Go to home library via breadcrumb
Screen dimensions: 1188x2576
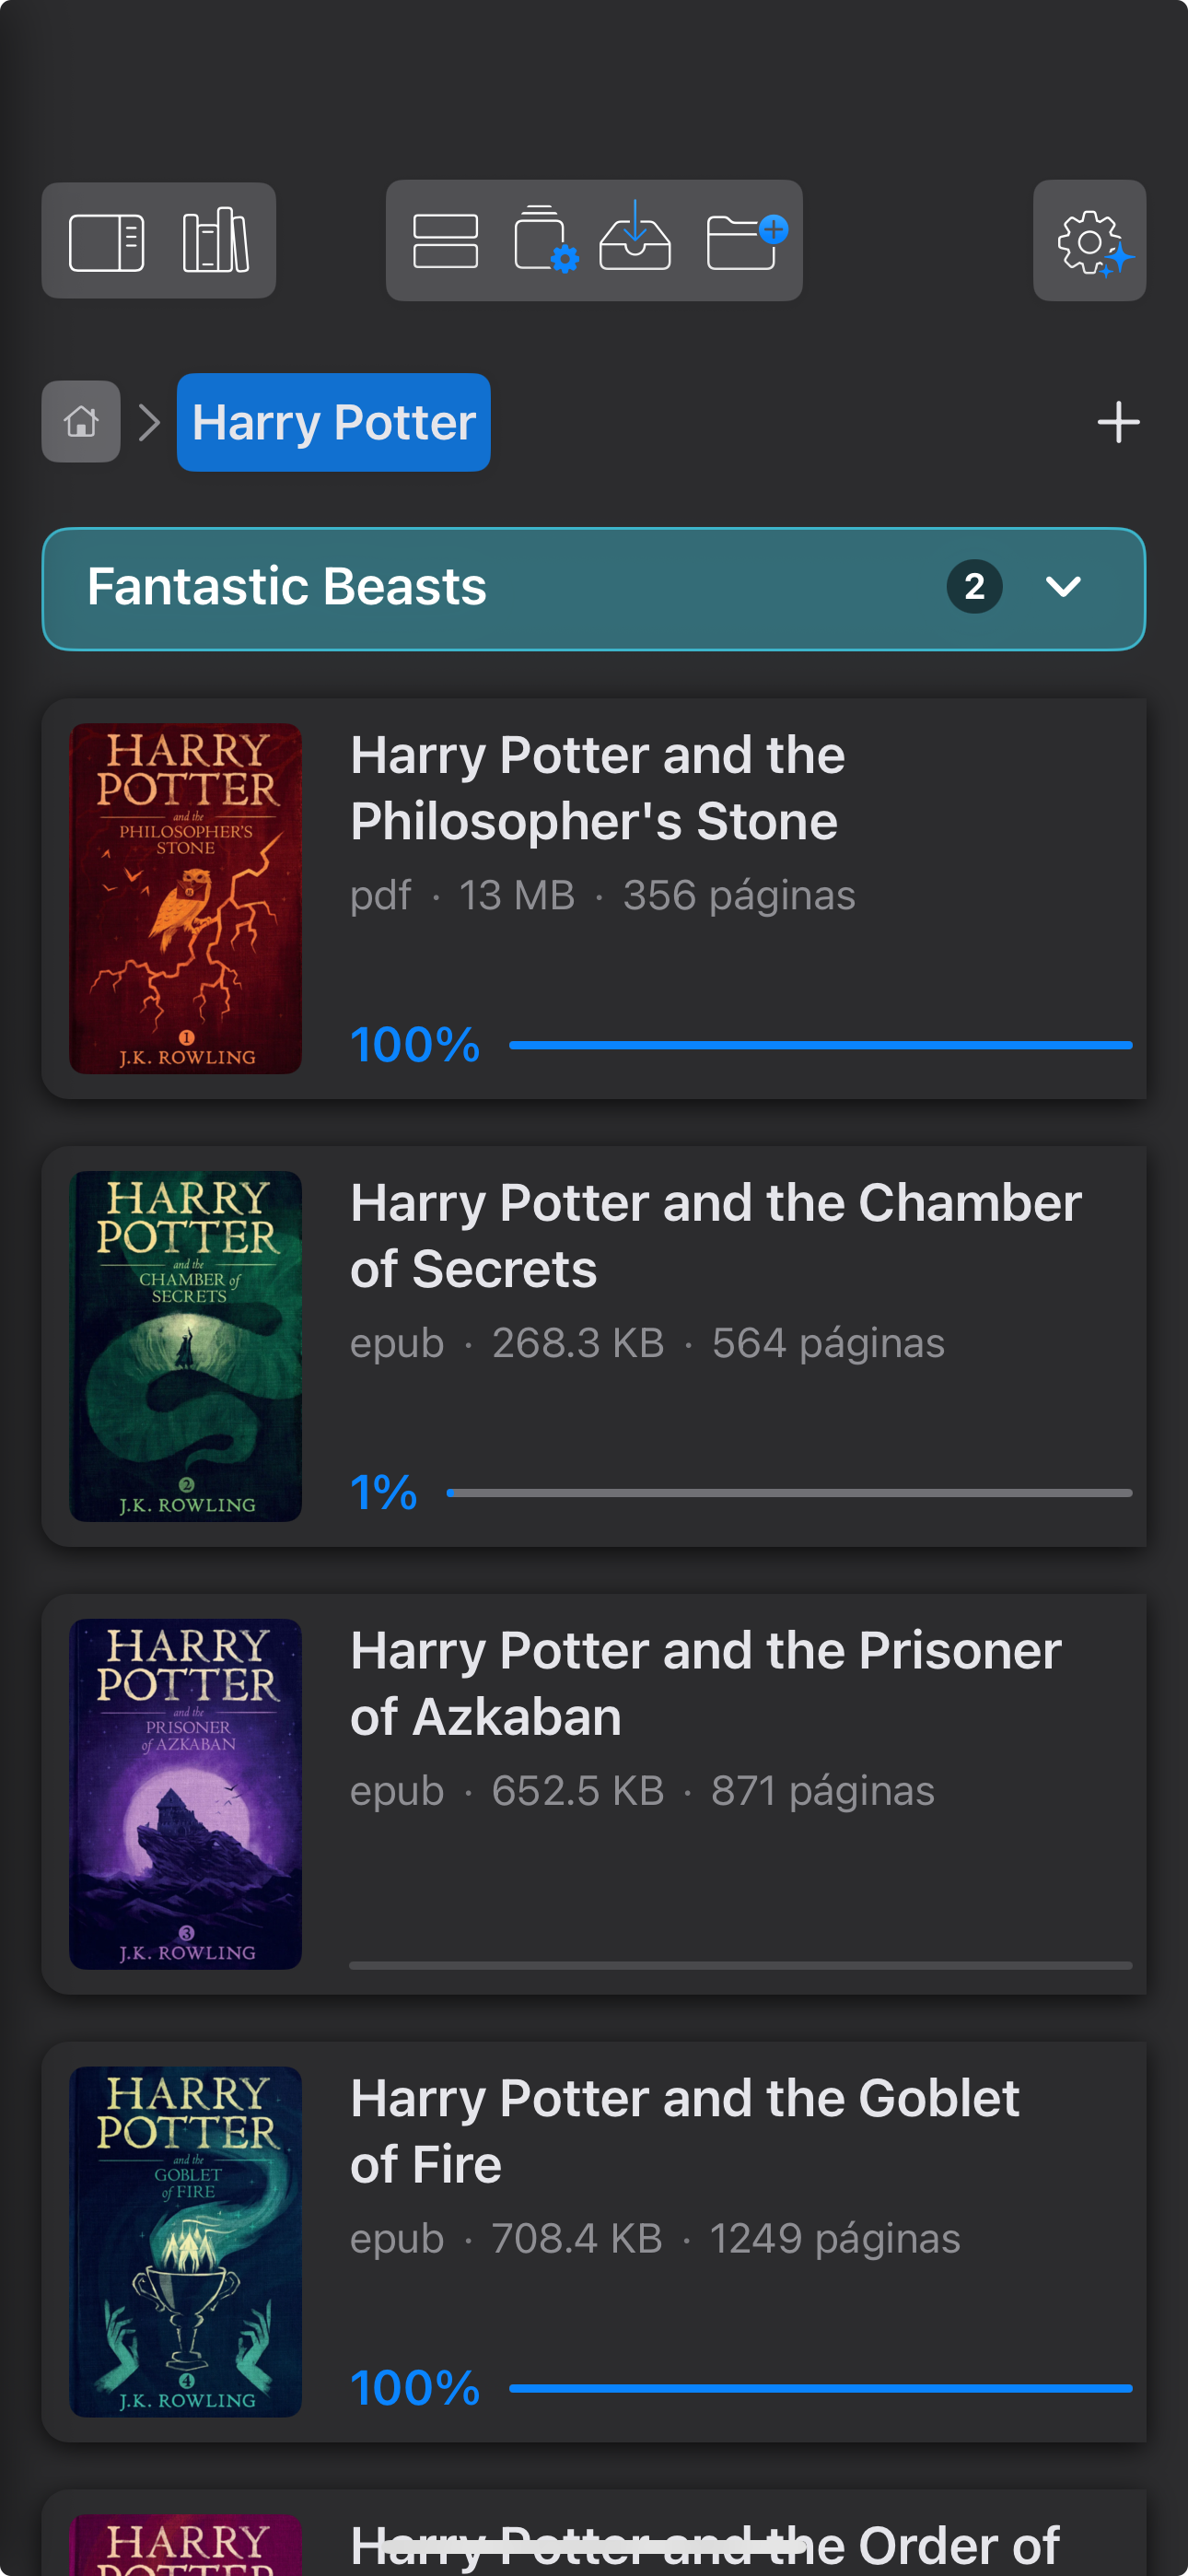click(x=80, y=421)
